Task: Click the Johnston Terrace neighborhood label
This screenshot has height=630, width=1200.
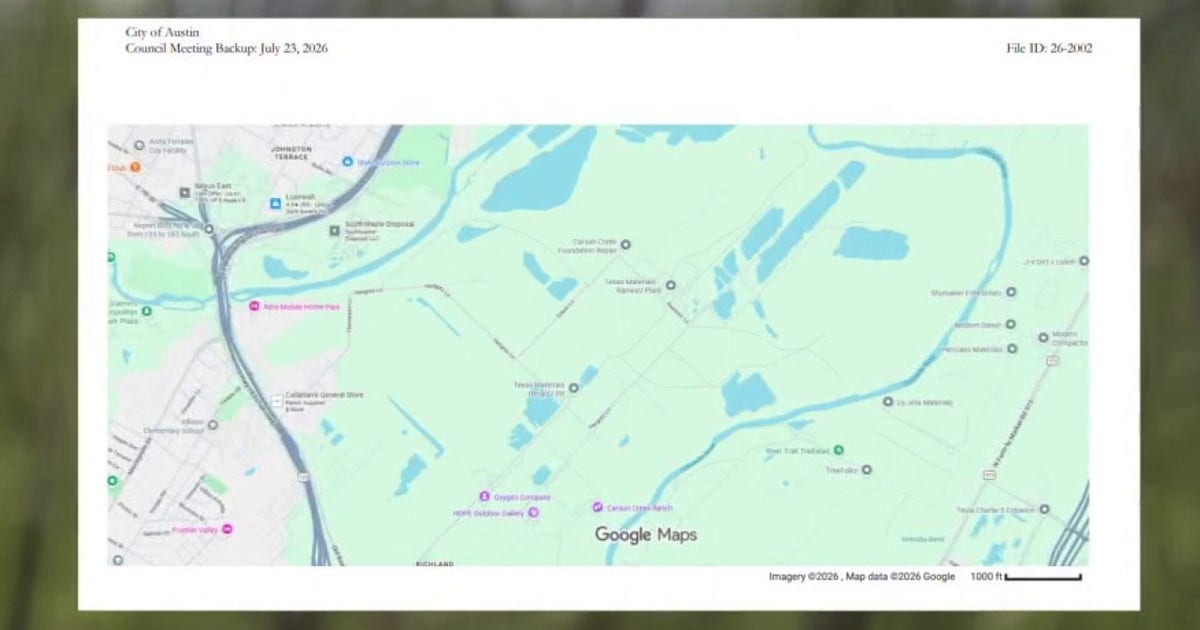Action: 291,151
